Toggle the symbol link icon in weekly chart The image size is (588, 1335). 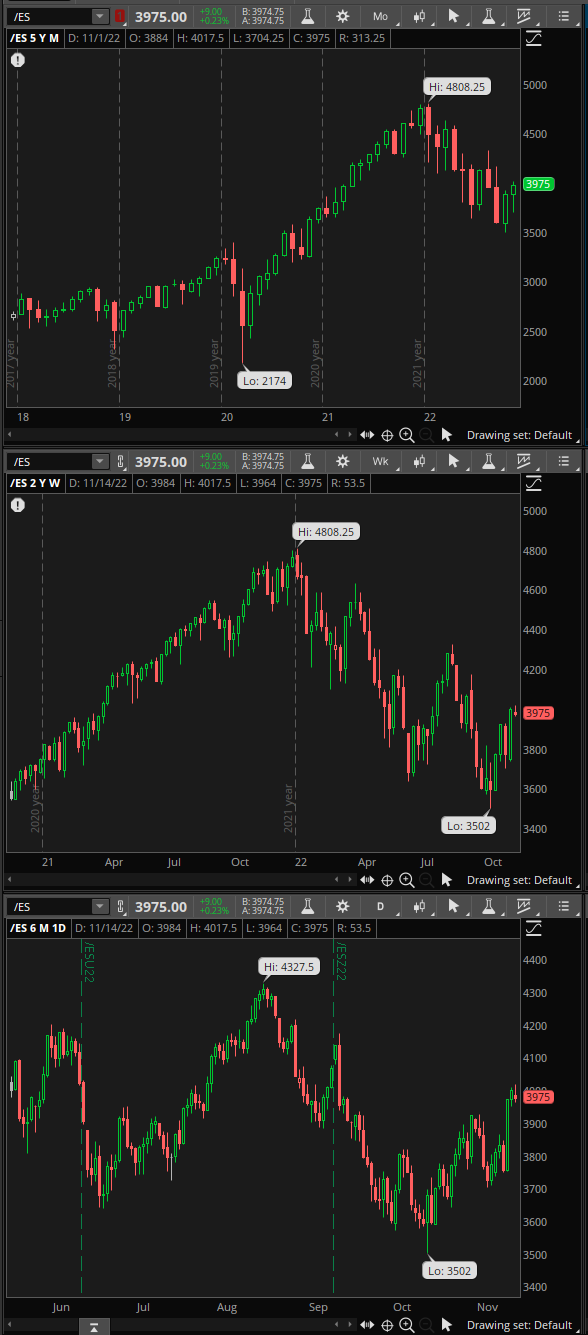[x=122, y=461]
